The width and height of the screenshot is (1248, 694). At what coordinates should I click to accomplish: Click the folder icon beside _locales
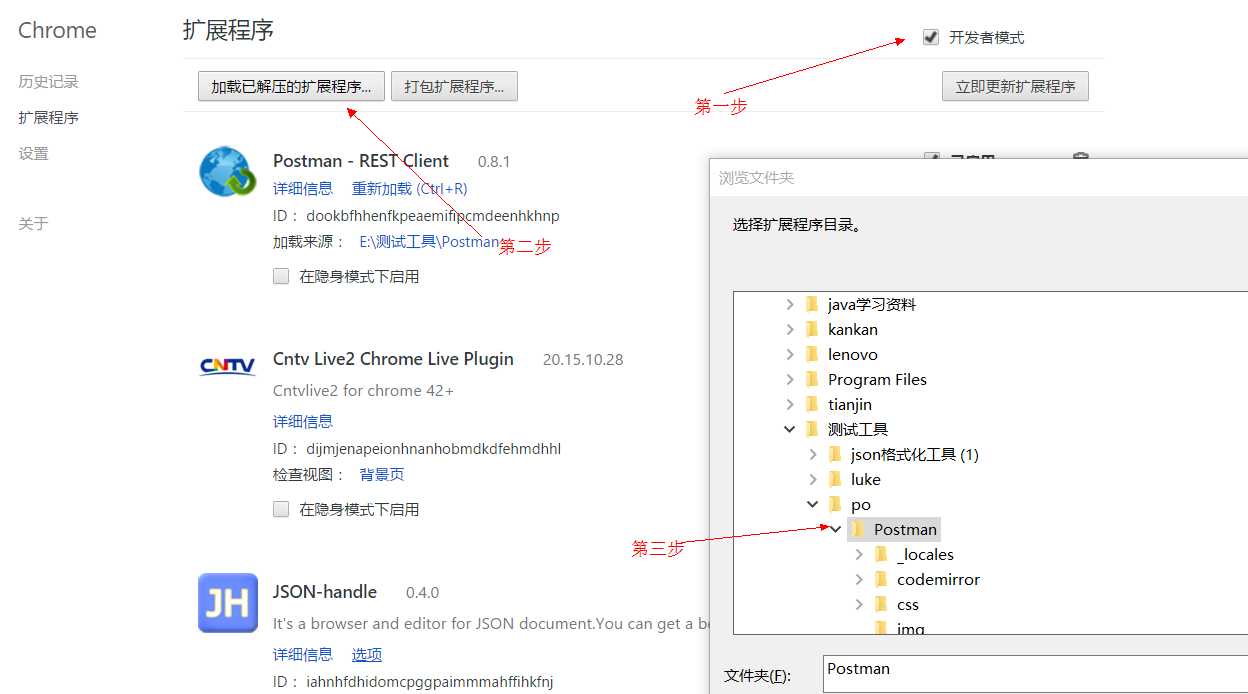pos(881,554)
